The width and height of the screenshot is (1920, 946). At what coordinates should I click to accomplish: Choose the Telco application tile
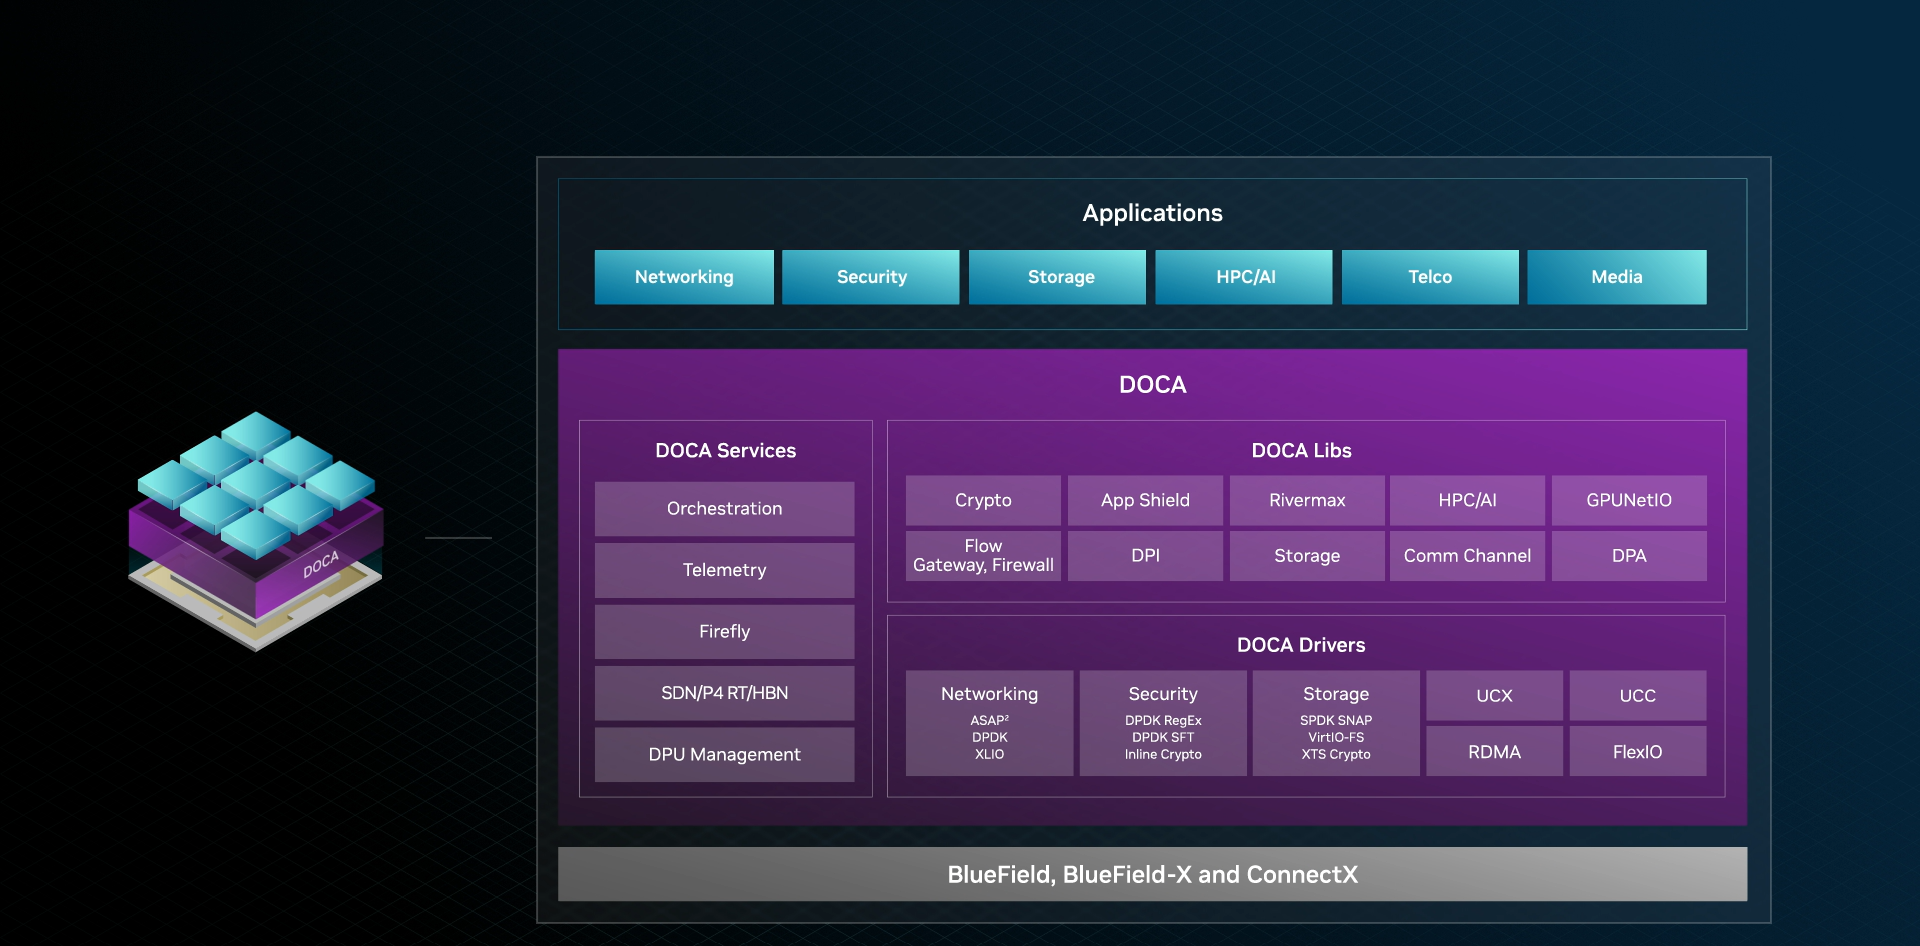click(x=1430, y=277)
